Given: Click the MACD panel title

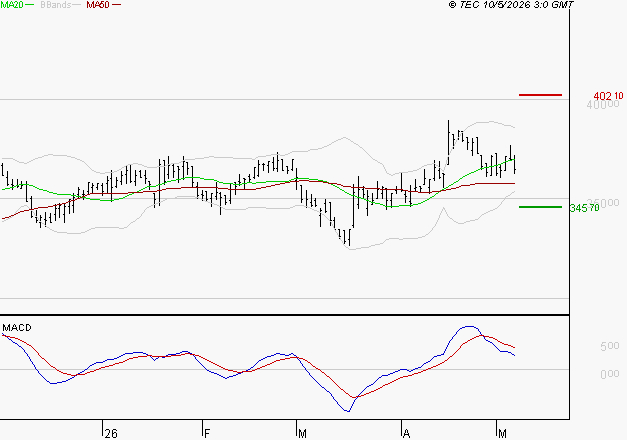Looking at the screenshot, I should (x=17, y=328).
